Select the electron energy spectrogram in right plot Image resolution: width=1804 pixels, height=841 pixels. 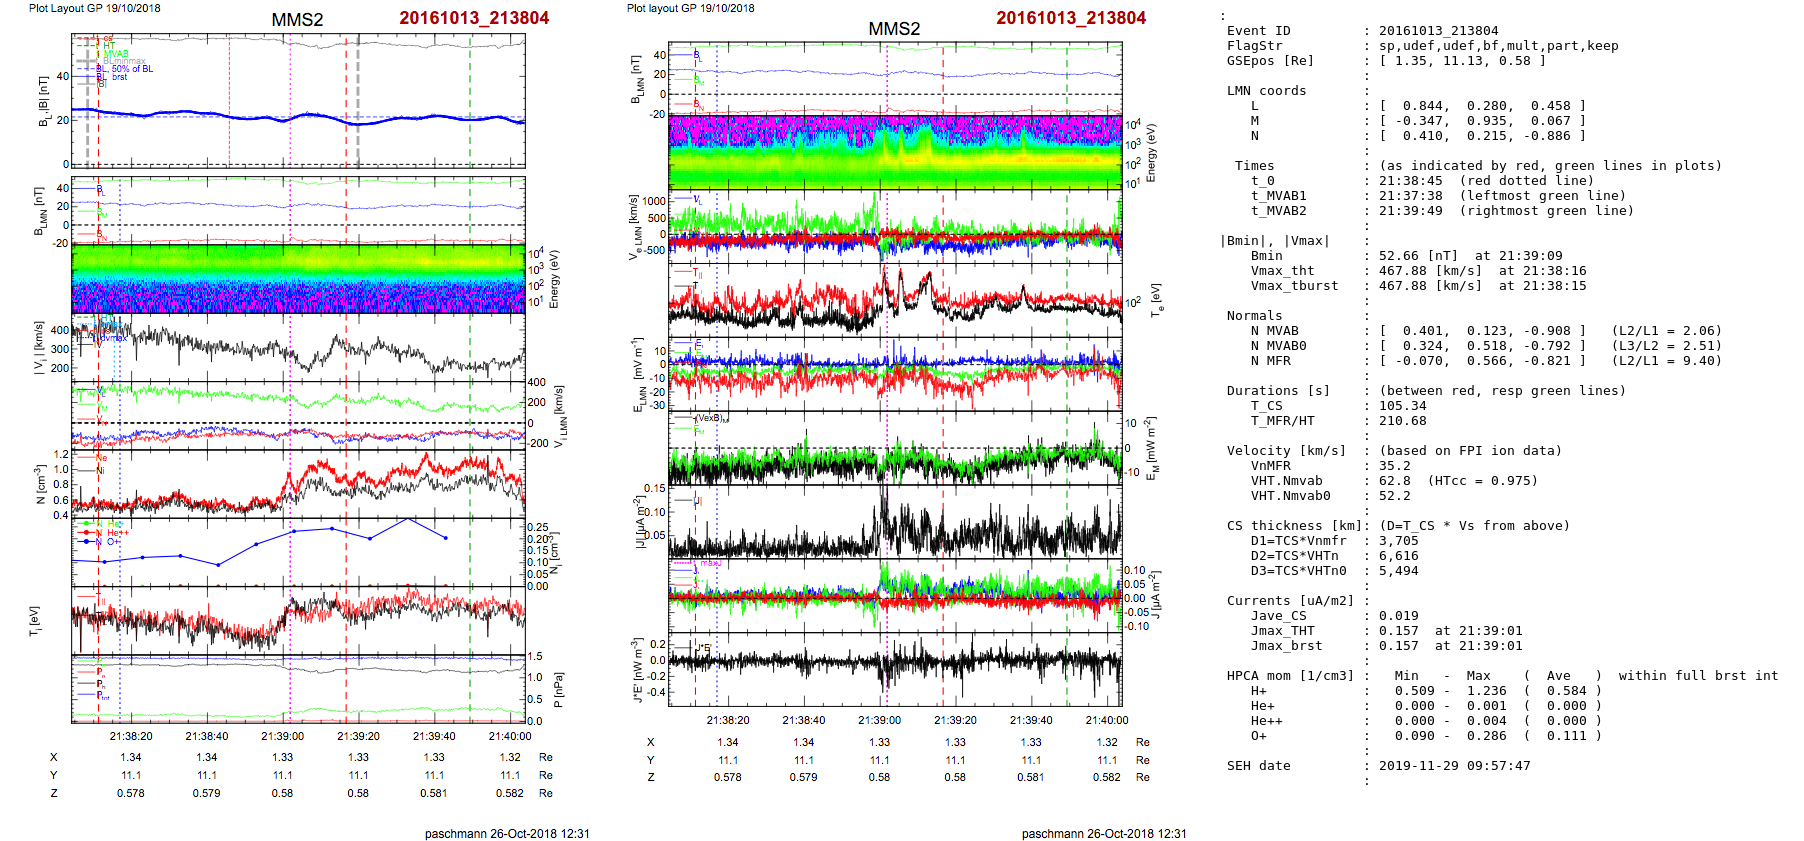click(x=895, y=152)
